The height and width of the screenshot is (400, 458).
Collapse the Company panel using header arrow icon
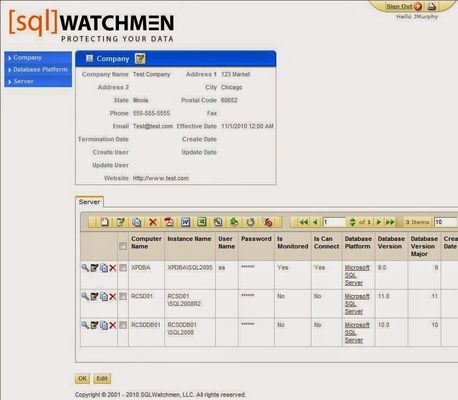click(89, 59)
